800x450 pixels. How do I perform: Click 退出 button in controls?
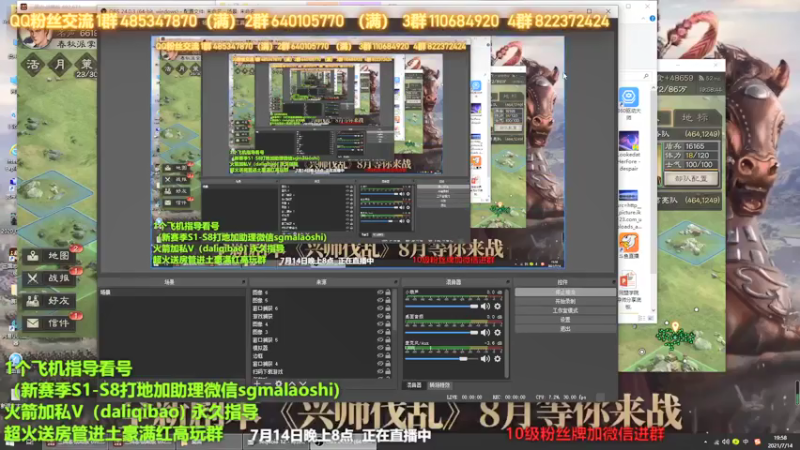pos(565,329)
